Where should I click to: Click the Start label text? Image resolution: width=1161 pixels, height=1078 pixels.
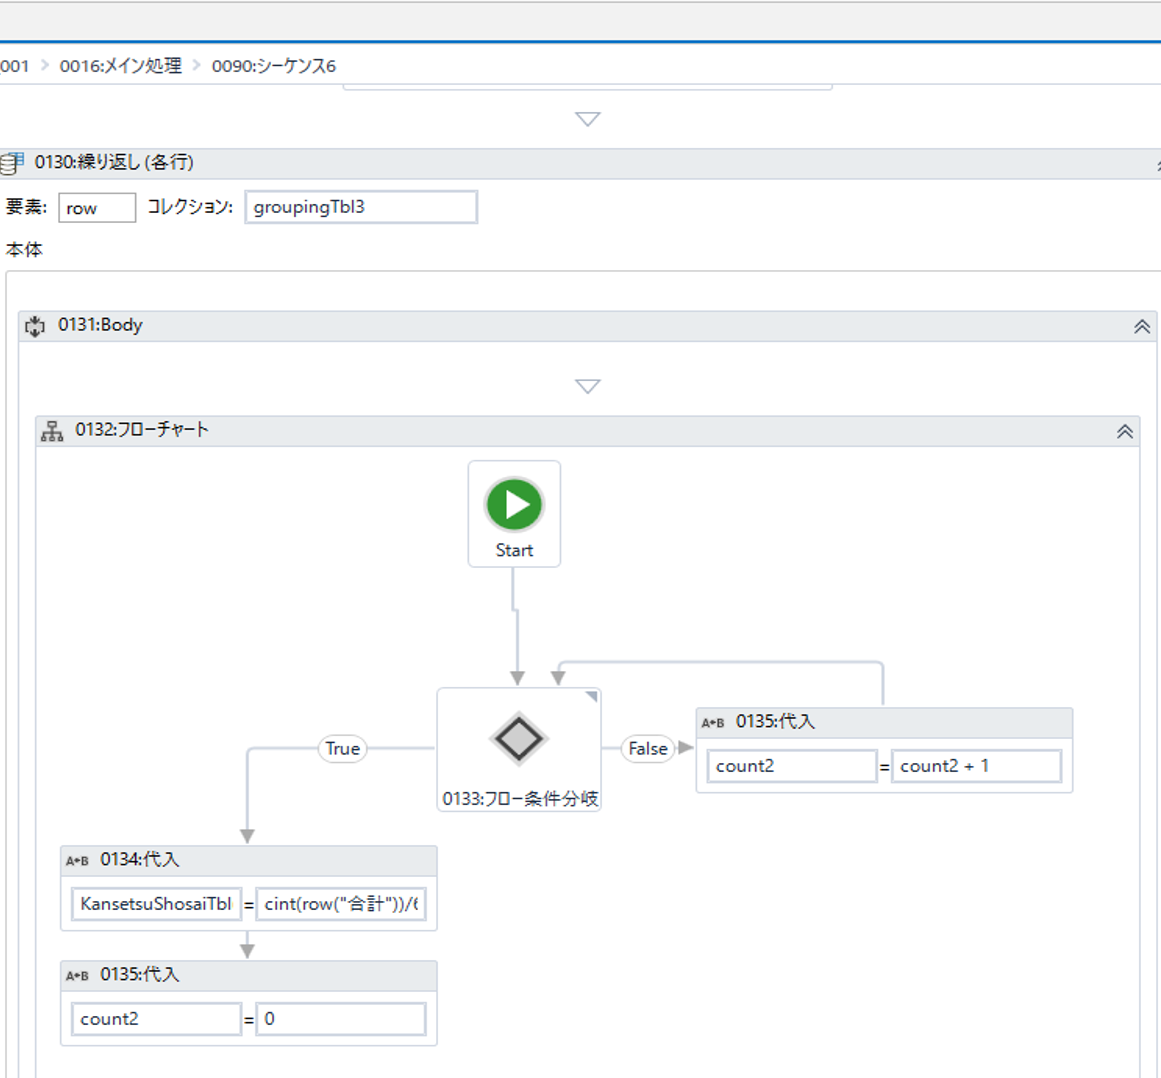click(514, 550)
